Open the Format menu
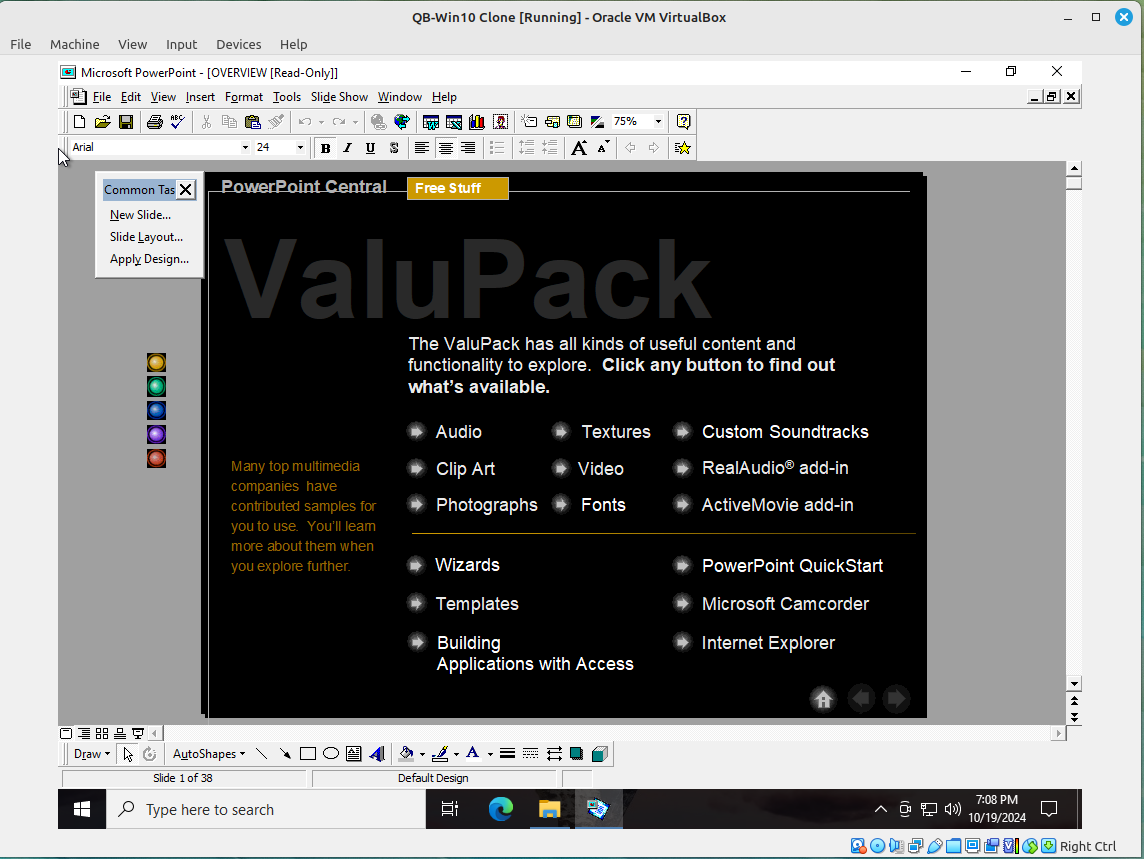Image resolution: width=1144 pixels, height=859 pixels. [244, 97]
